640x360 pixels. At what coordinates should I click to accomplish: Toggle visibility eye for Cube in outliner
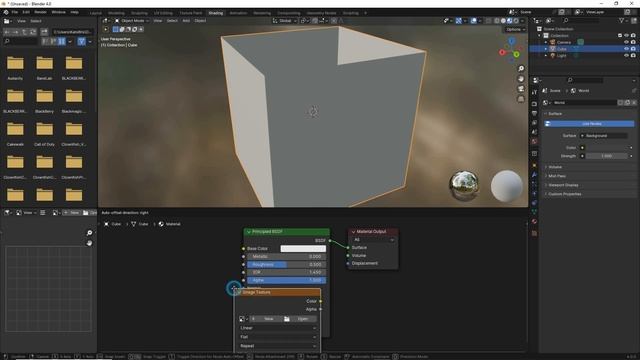tap(626, 49)
